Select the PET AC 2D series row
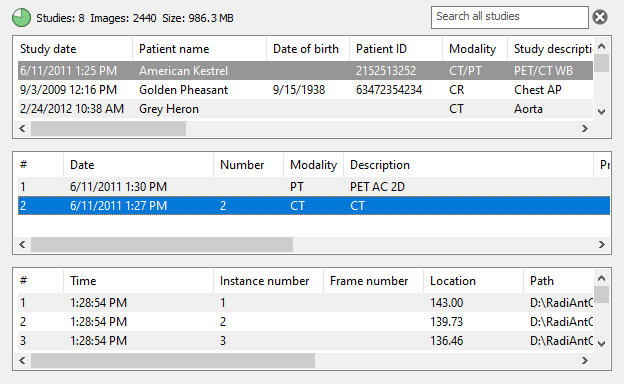 pyautogui.click(x=314, y=187)
